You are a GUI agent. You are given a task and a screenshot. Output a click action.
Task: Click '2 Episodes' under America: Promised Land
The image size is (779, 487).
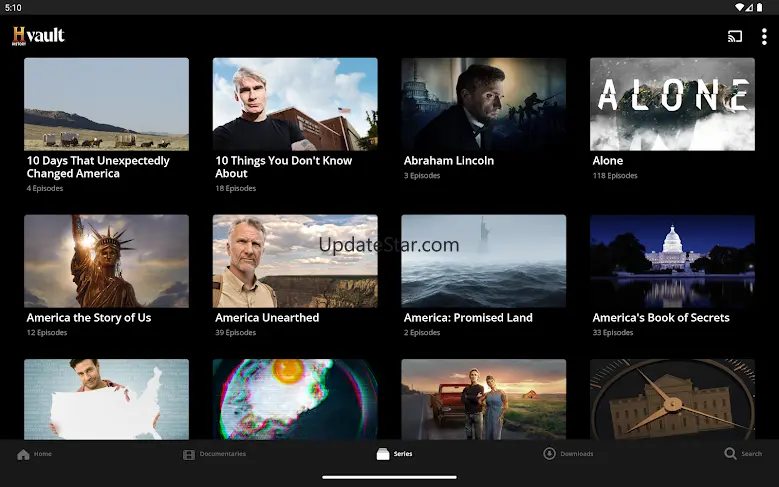click(x=422, y=332)
